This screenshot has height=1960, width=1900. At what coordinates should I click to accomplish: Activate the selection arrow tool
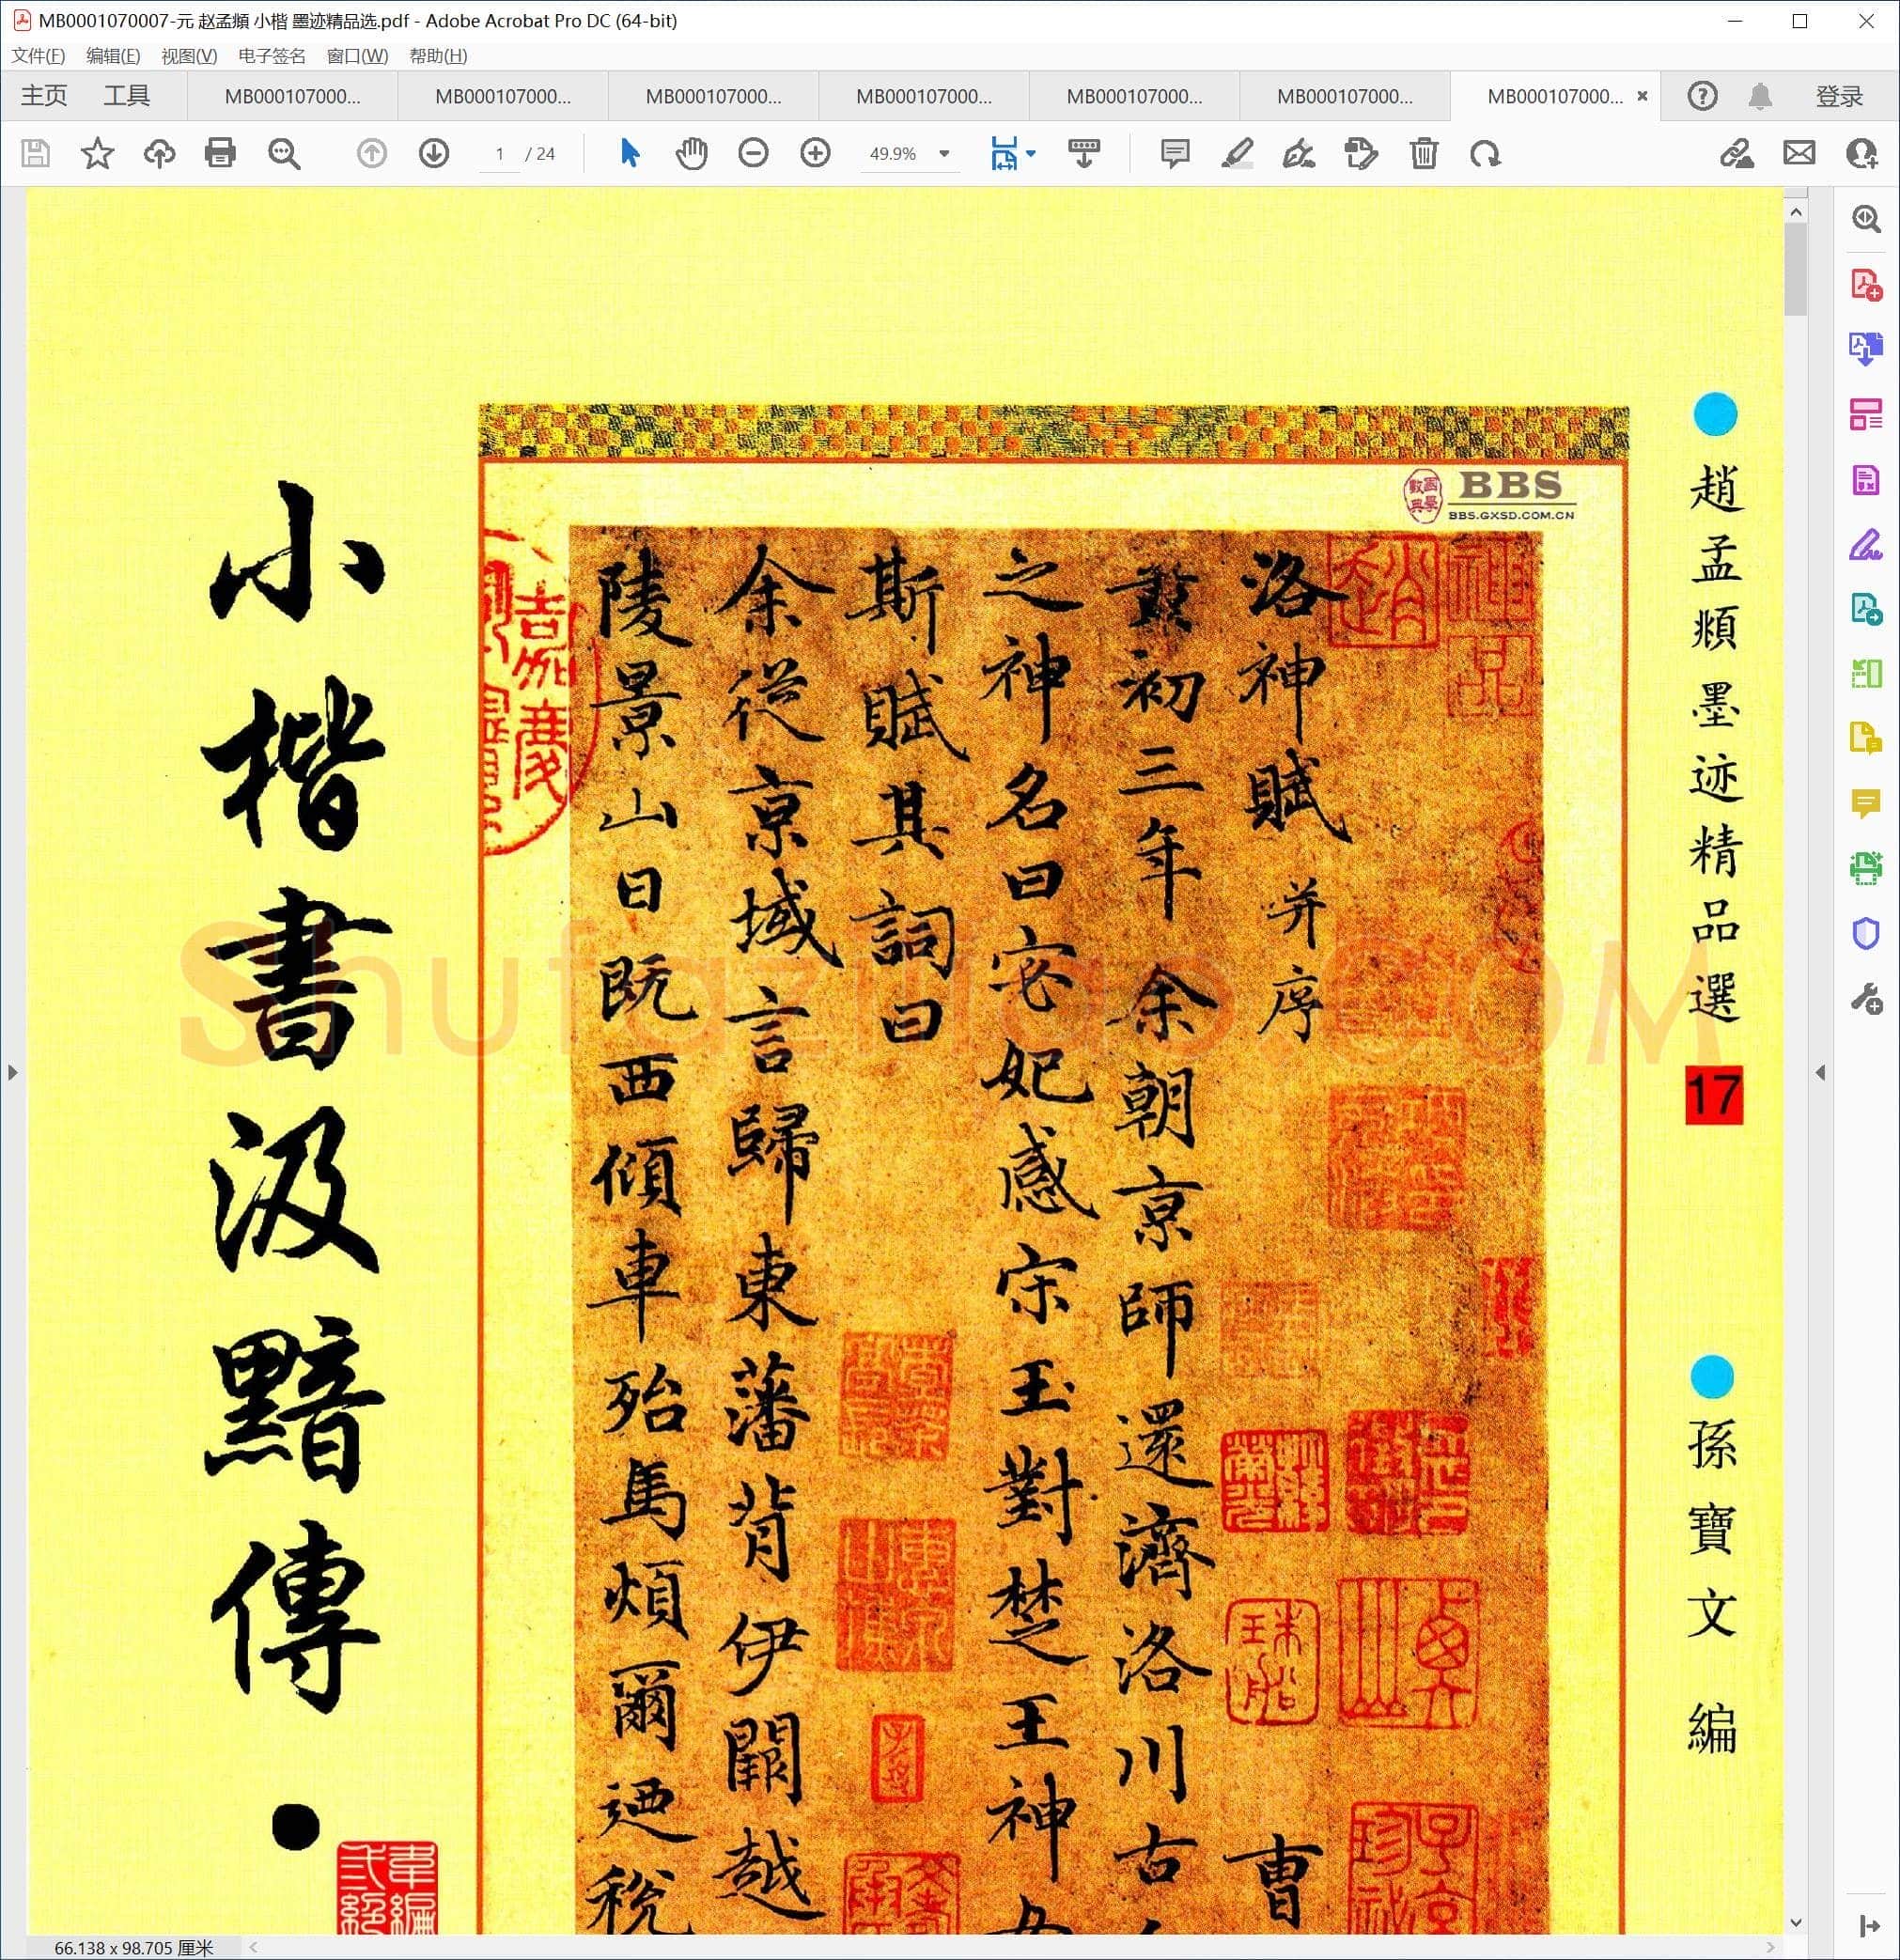tap(629, 153)
